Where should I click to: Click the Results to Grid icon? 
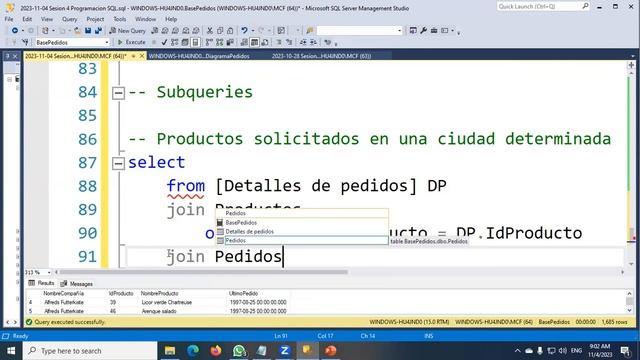[254, 42]
